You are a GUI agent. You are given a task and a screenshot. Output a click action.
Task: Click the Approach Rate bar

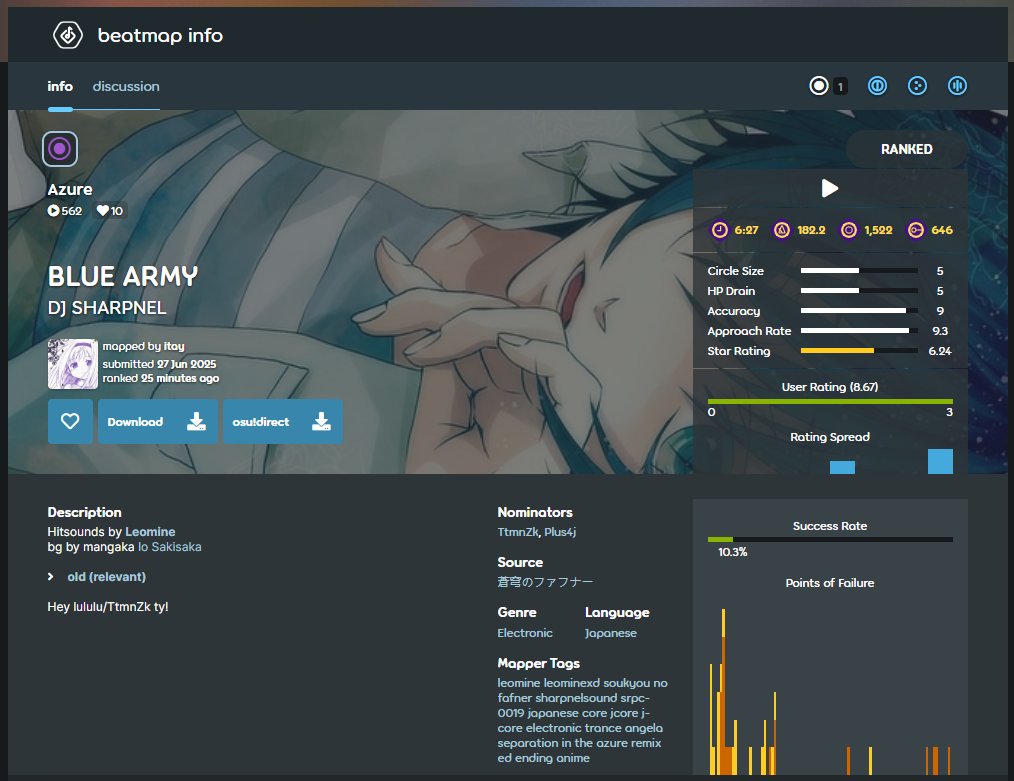pyautogui.click(x=859, y=330)
